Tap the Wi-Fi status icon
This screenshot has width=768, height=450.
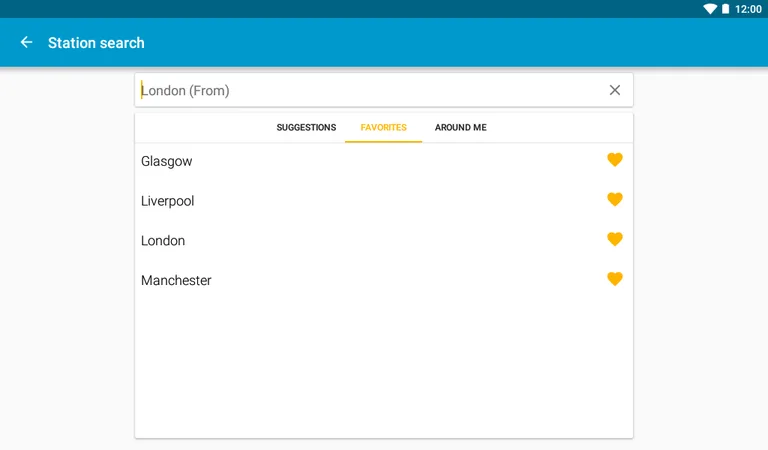pyautogui.click(x=709, y=9)
